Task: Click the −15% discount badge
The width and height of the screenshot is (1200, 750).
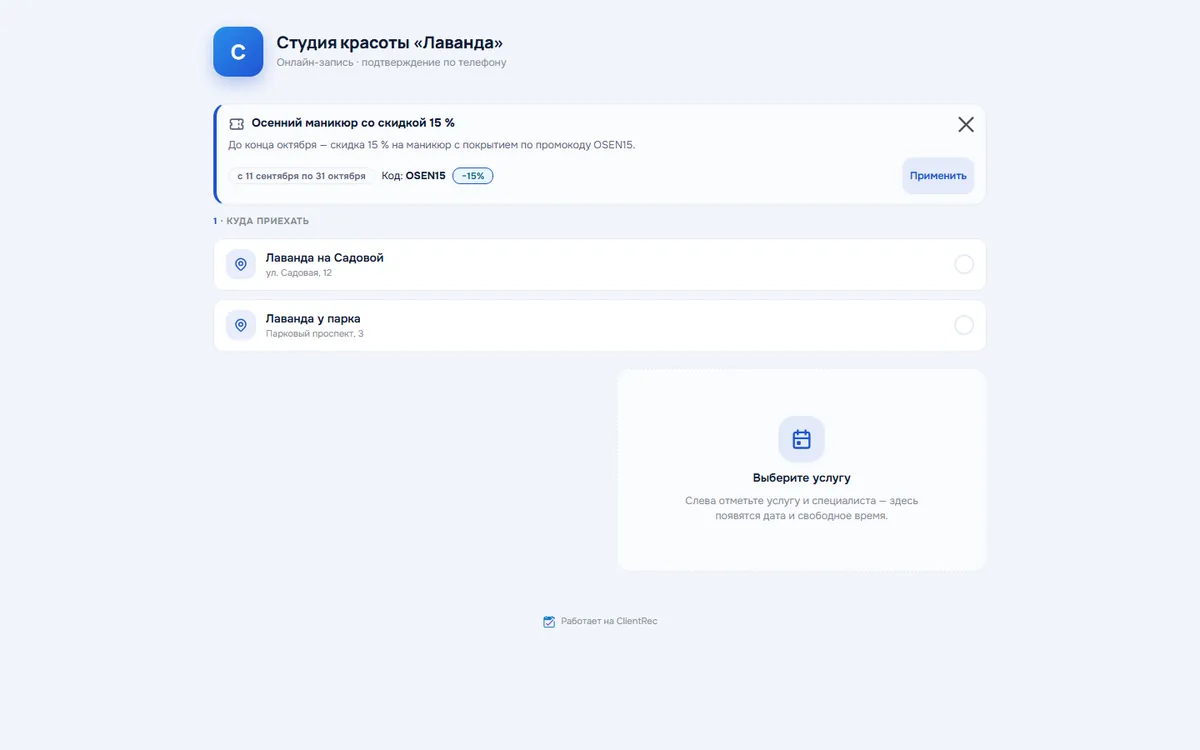Action: [473, 176]
